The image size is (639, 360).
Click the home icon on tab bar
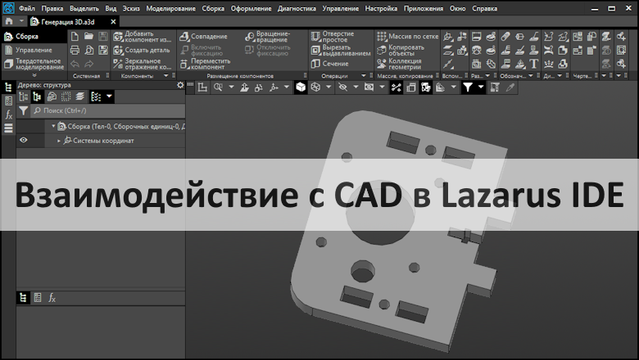(x=9, y=22)
